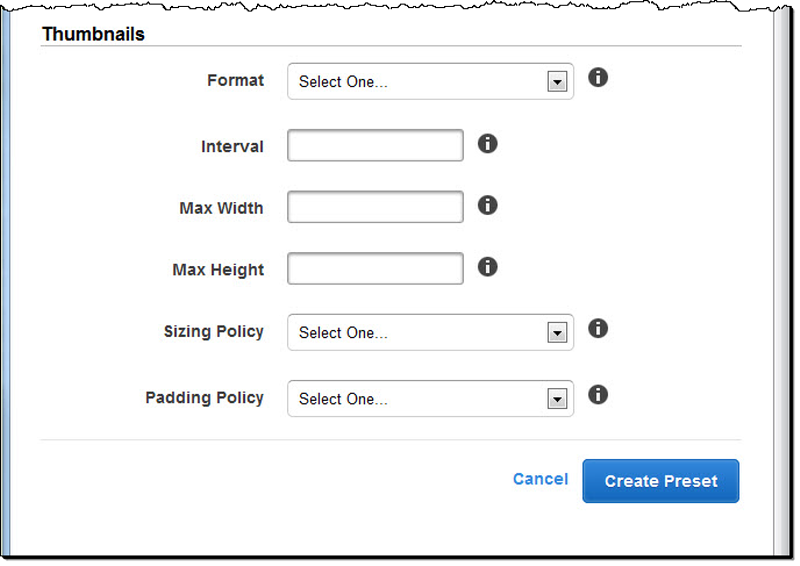Click the info icon beside Format

[598, 77]
